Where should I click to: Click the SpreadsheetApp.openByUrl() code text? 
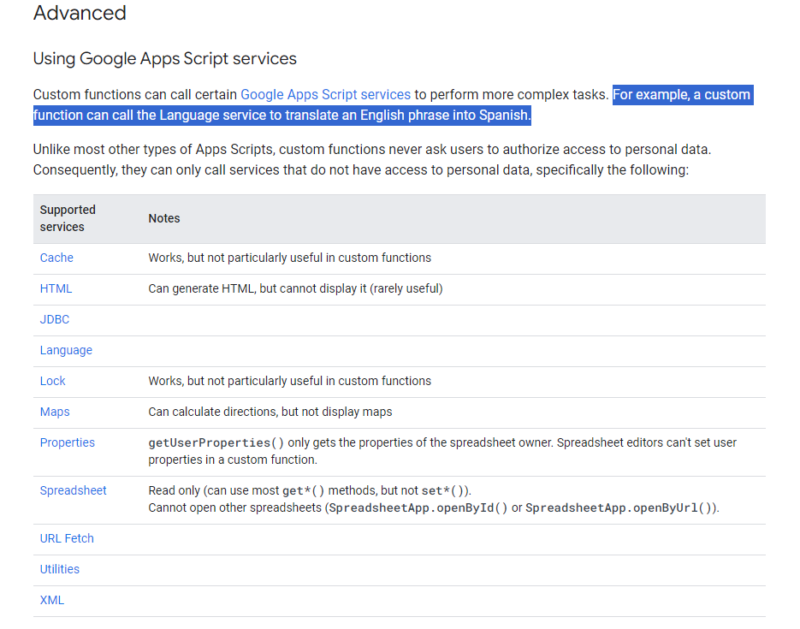[619, 508]
